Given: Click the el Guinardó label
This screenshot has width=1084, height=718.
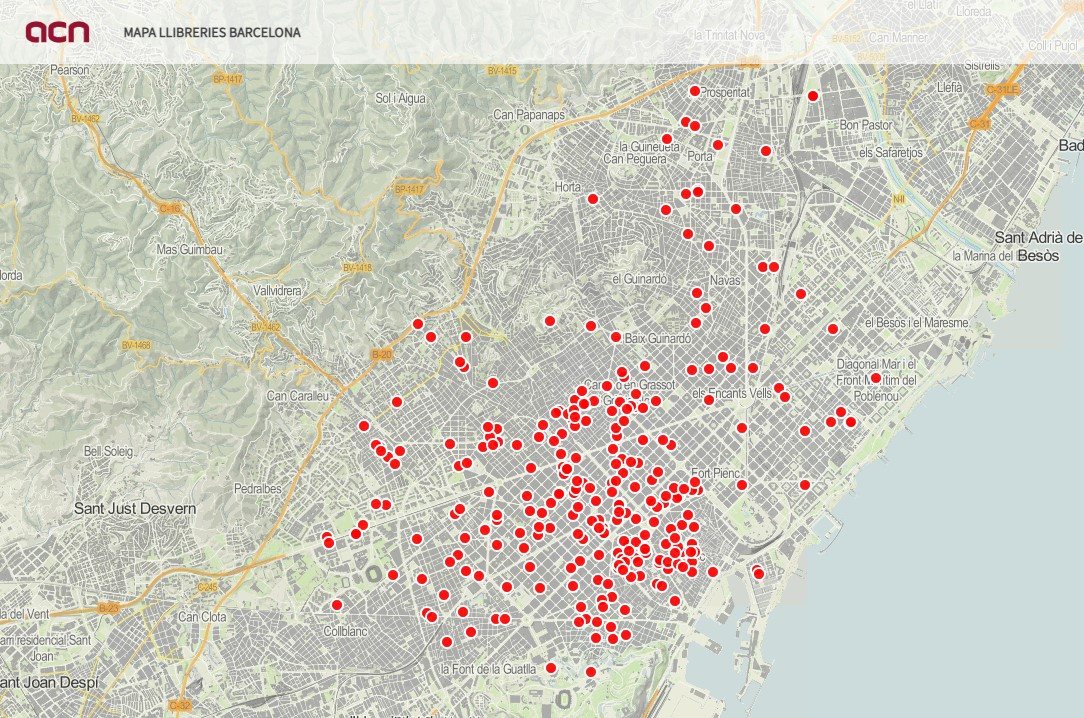Looking at the screenshot, I should pyautogui.click(x=639, y=279).
